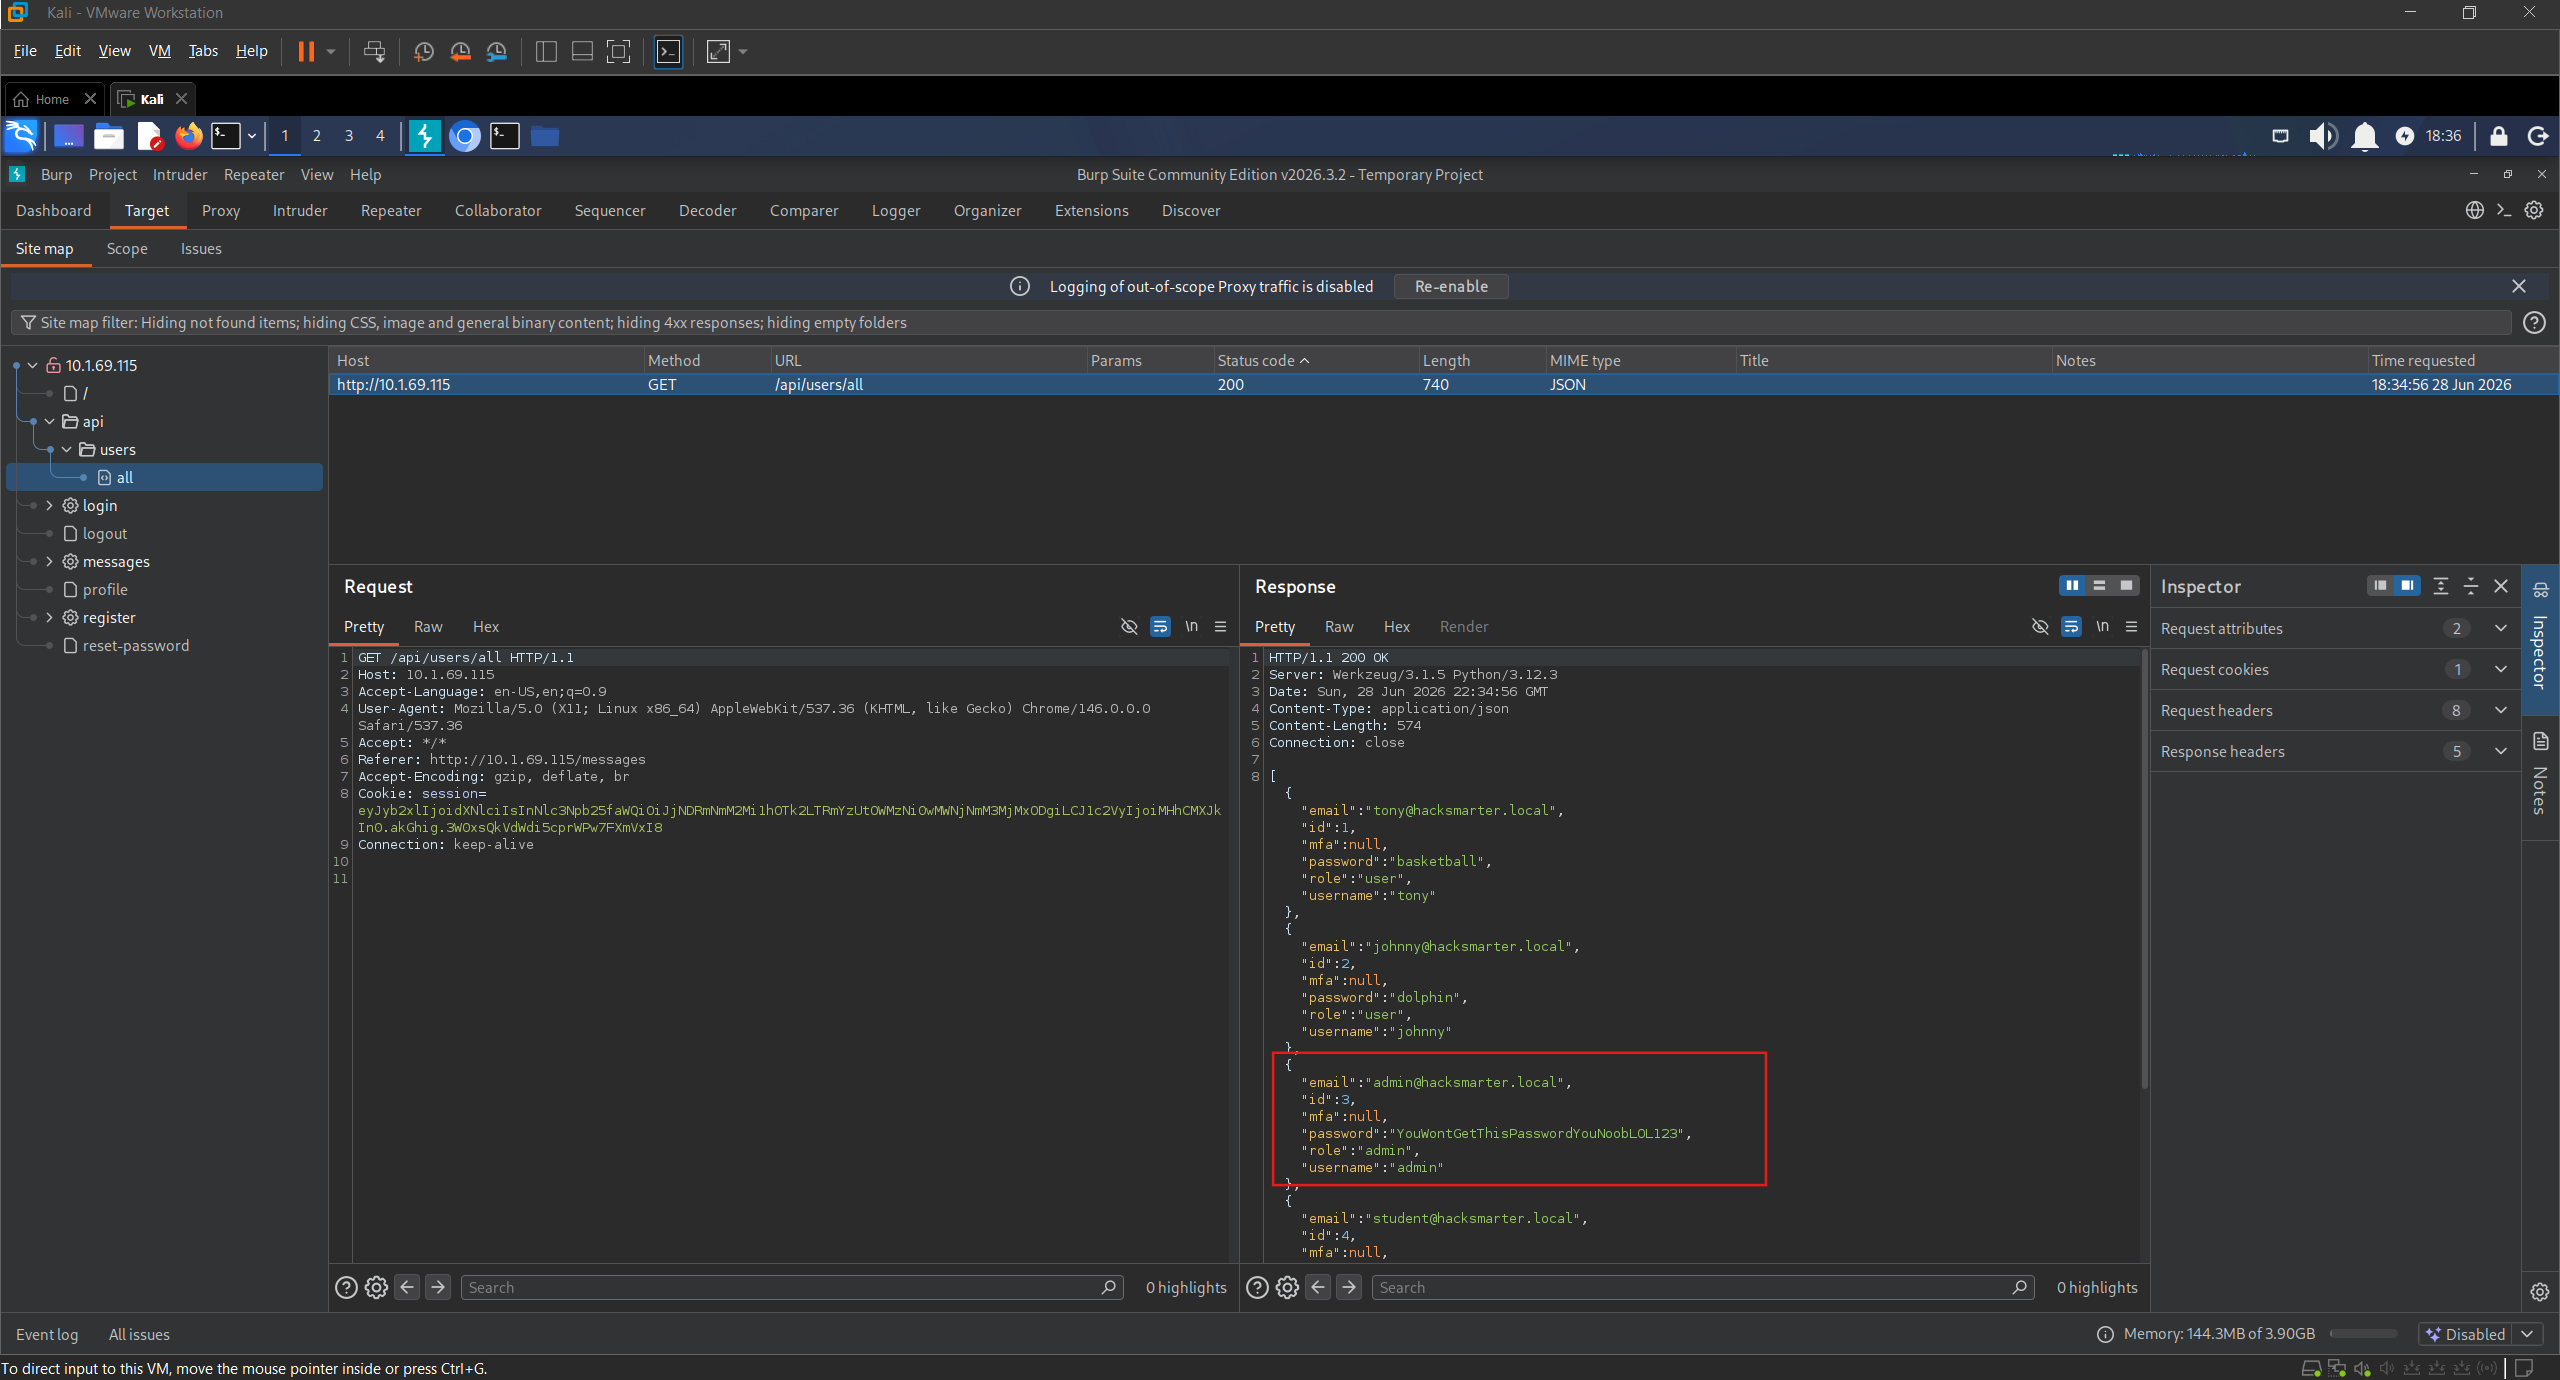Open Inspector side tab icon
Image resolution: width=2560 pixels, height=1380 pixels.
point(2540,590)
